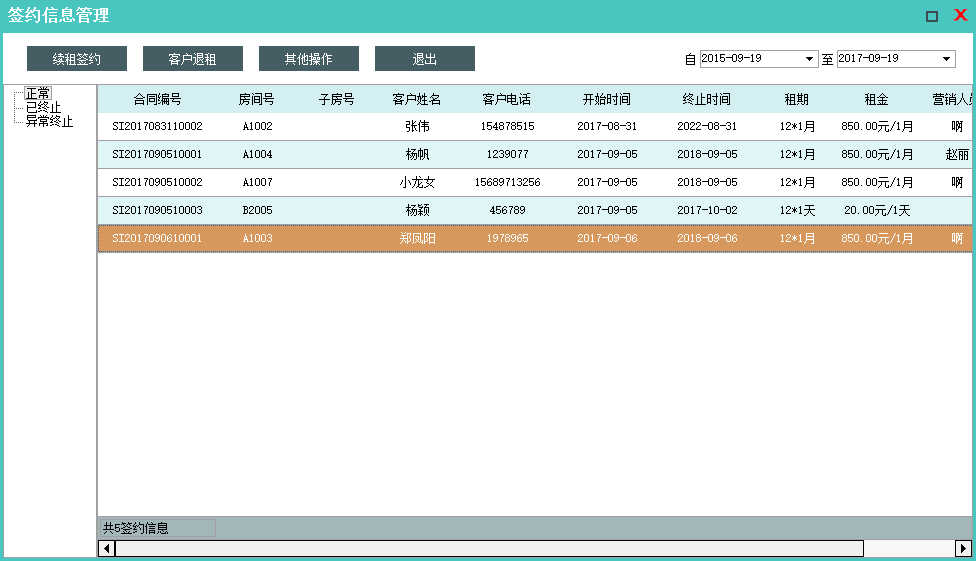Click the 客户退租 button
The height and width of the screenshot is (561, 976).
pos(193,59)
